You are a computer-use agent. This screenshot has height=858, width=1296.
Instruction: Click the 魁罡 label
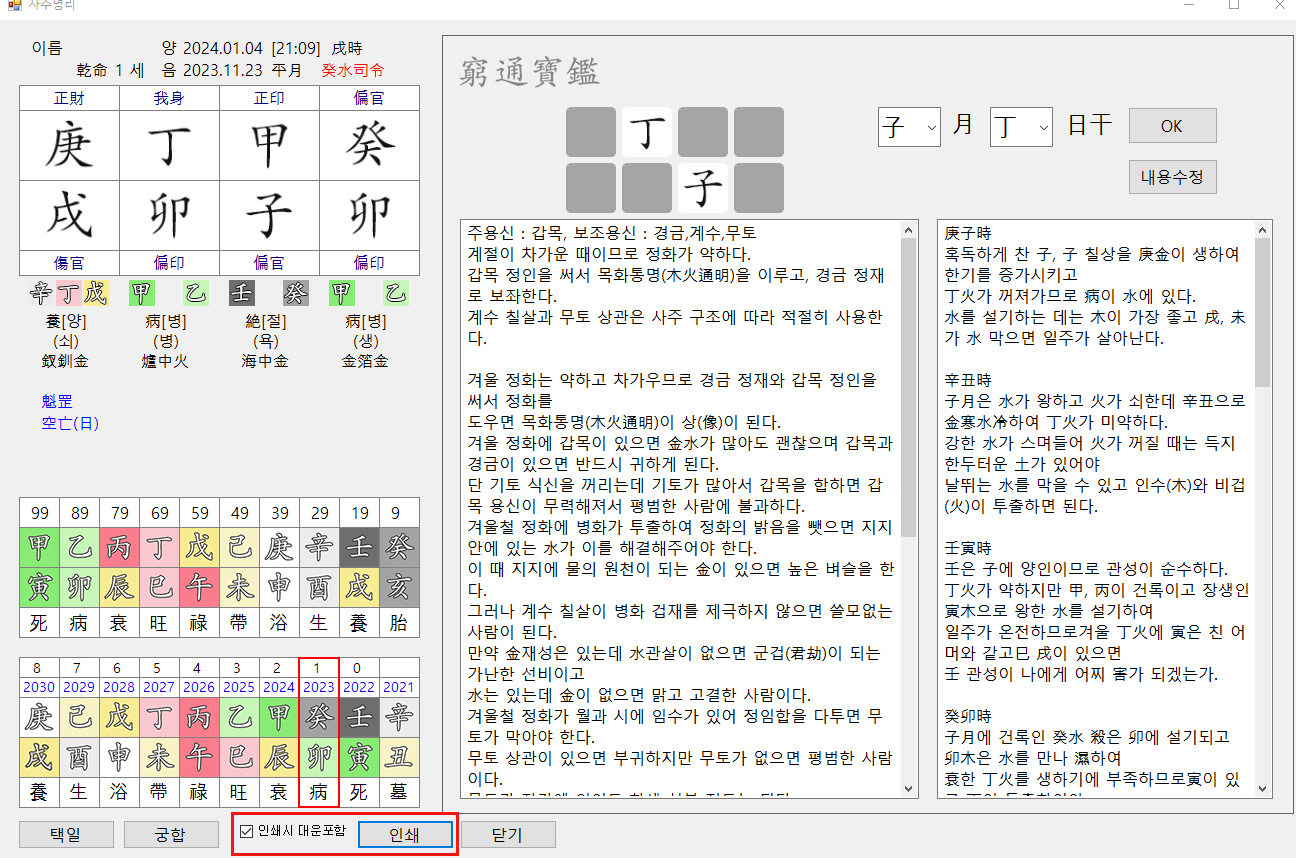[57, 402]
